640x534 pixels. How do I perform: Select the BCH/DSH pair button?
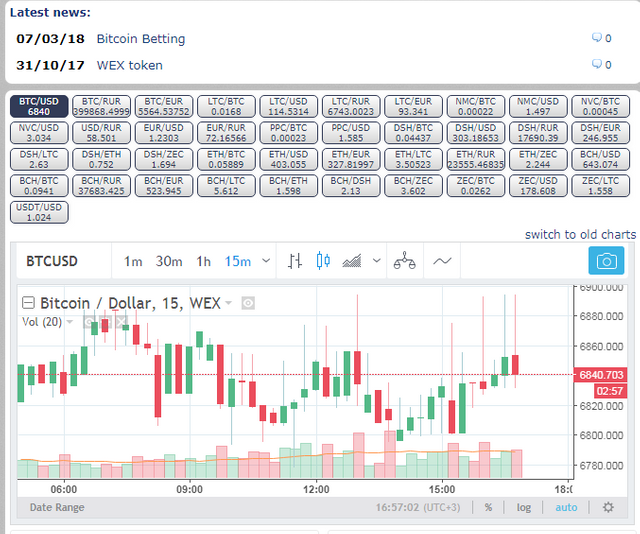coord(351,186)
